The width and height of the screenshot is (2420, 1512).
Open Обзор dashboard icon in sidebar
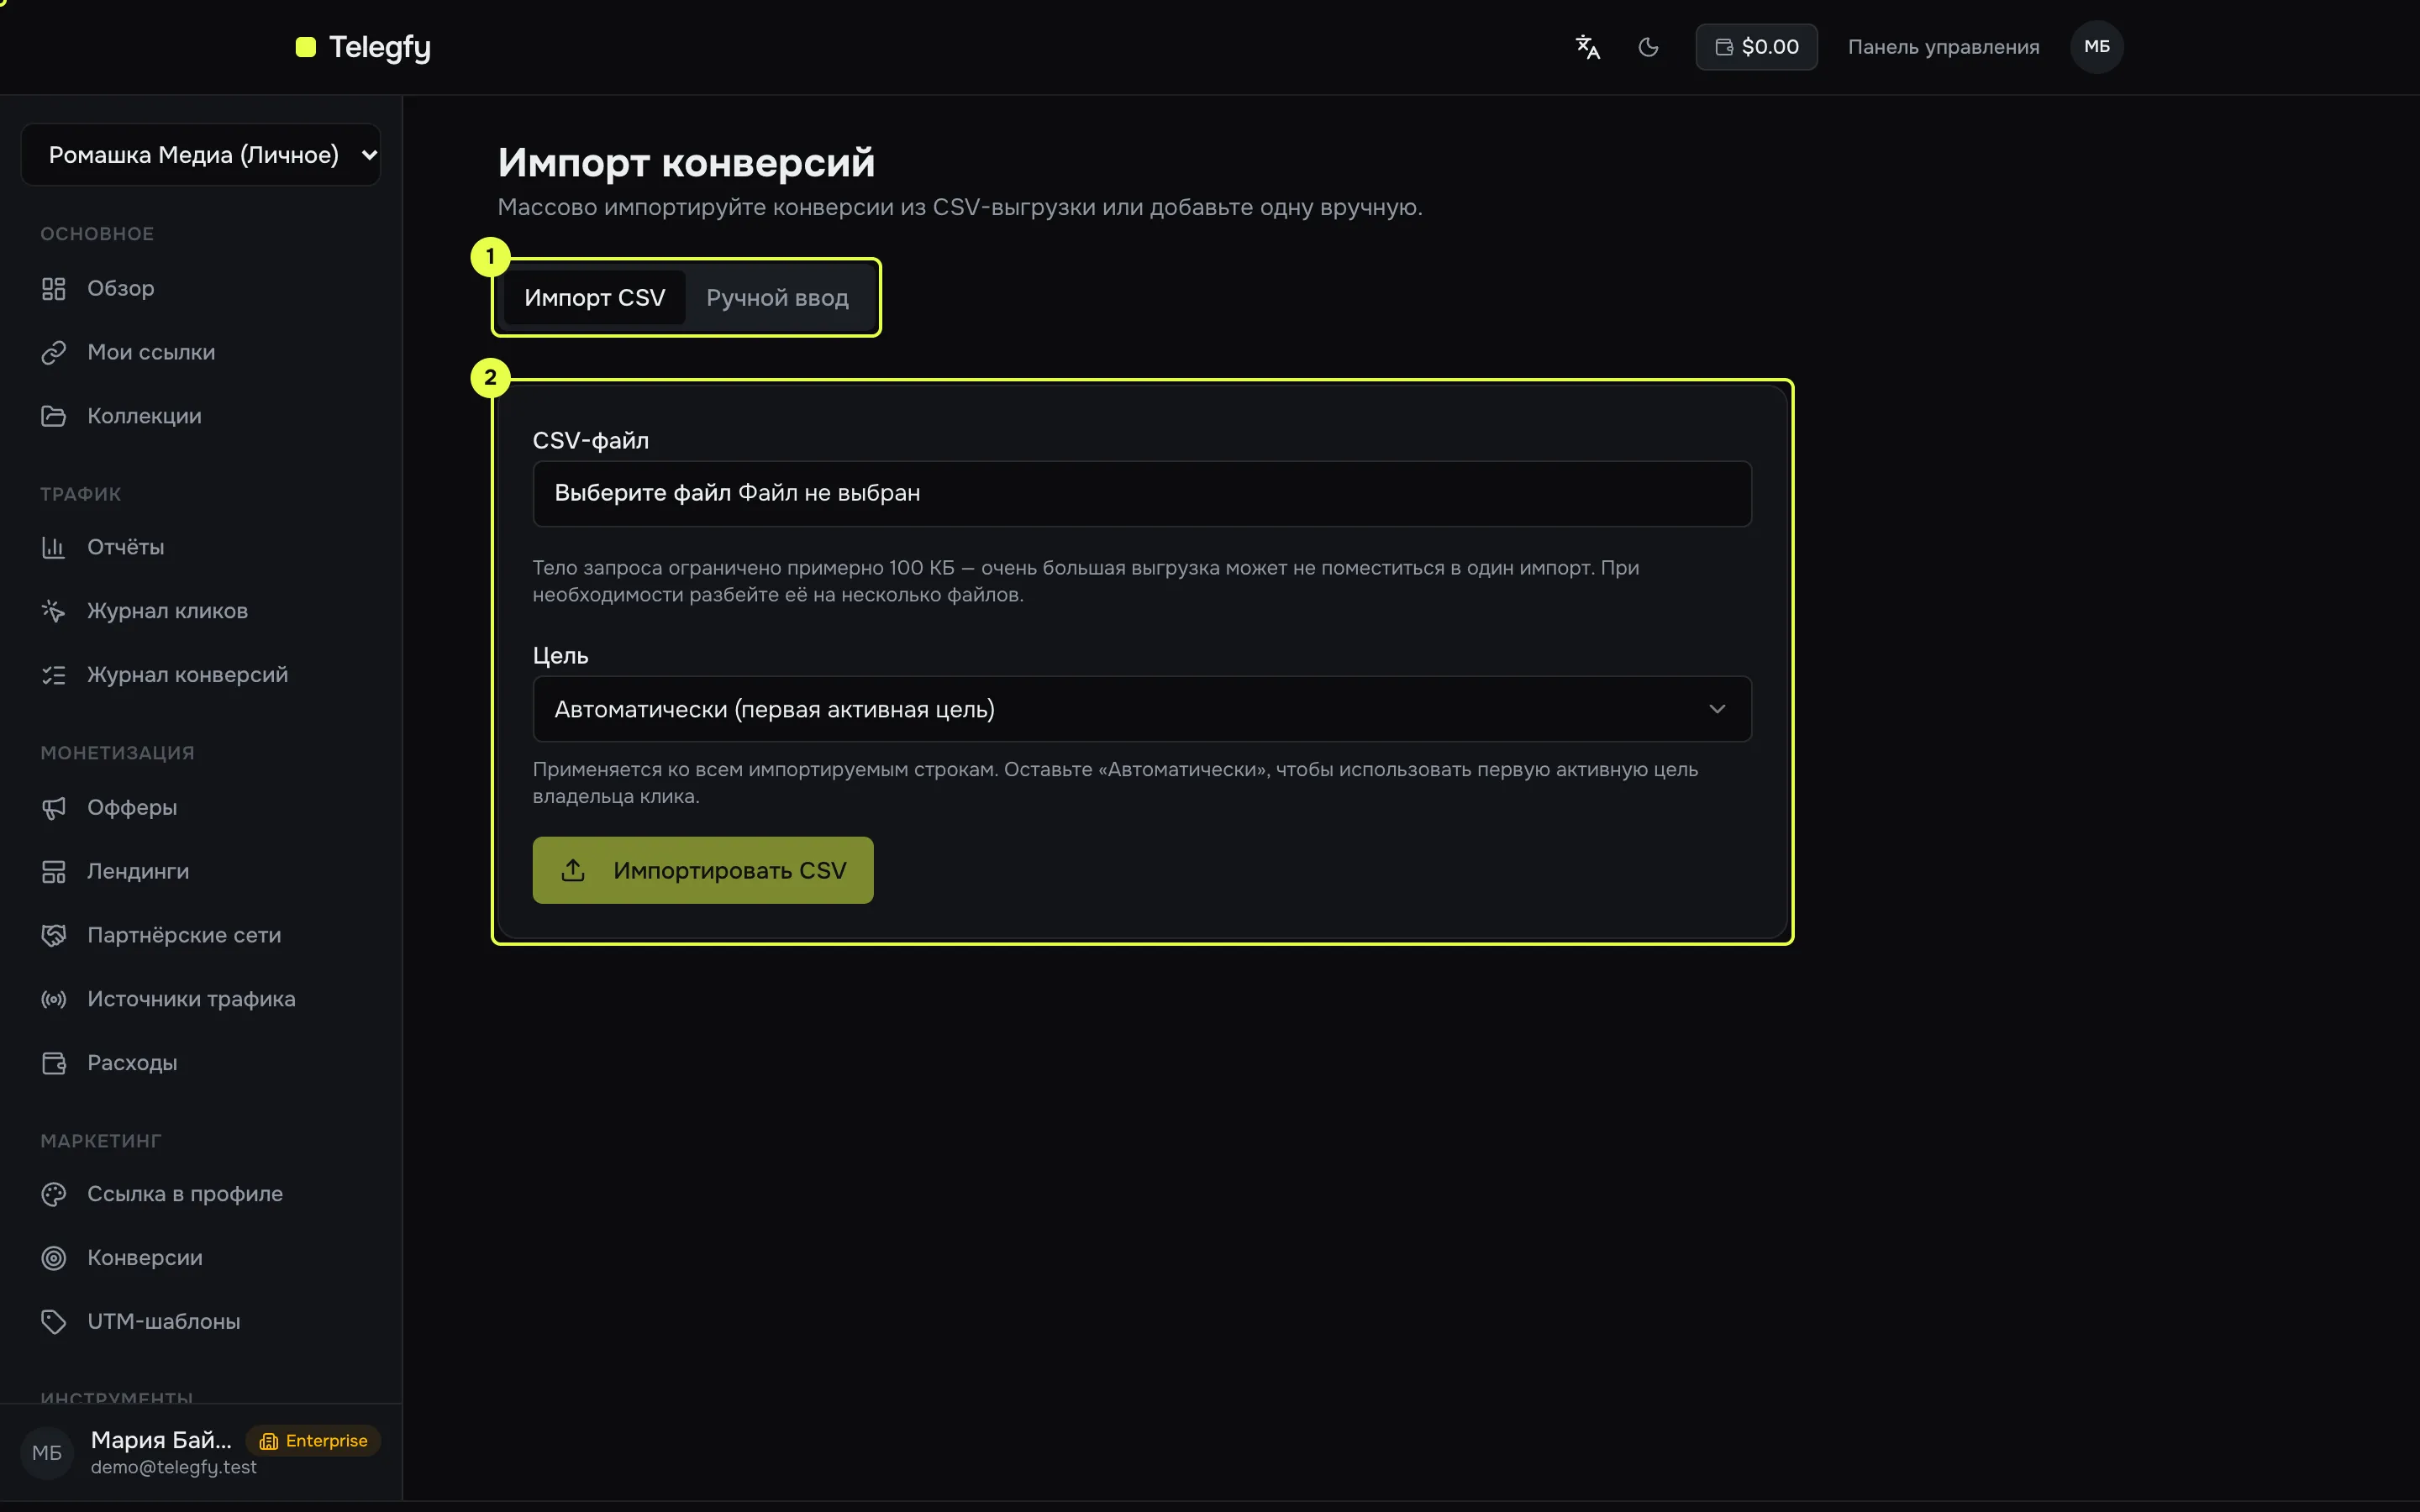click(53, 289)
